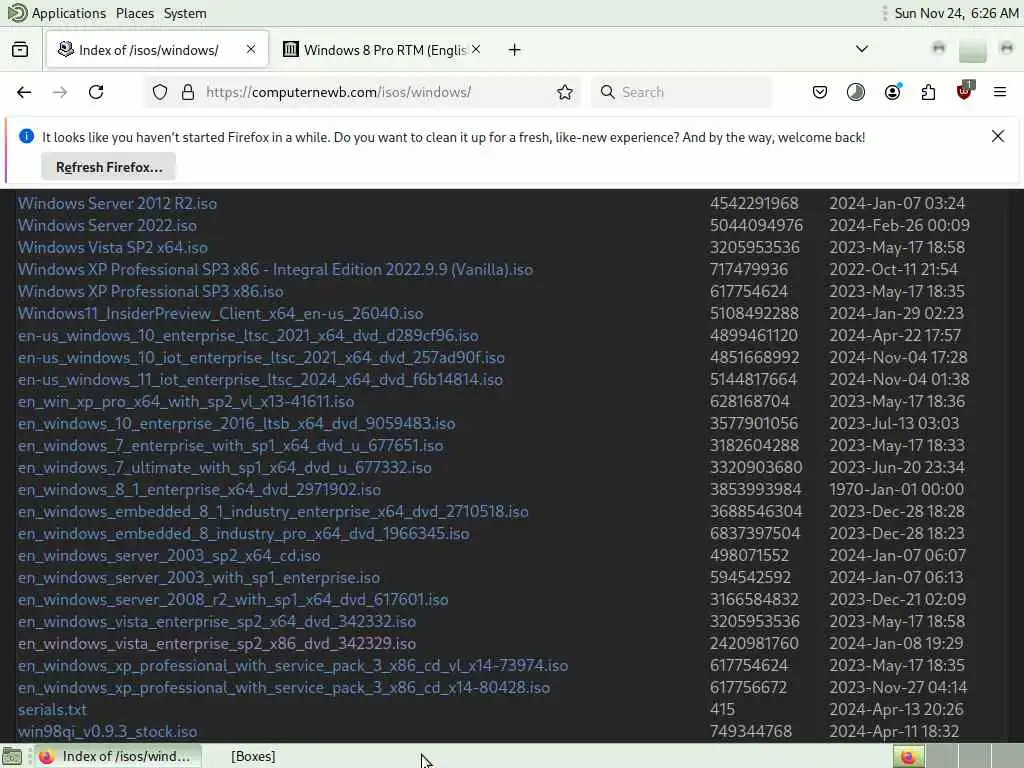1024x768 pixels.
Task: Click the forward navigation arrow
Action: [60, 92]
